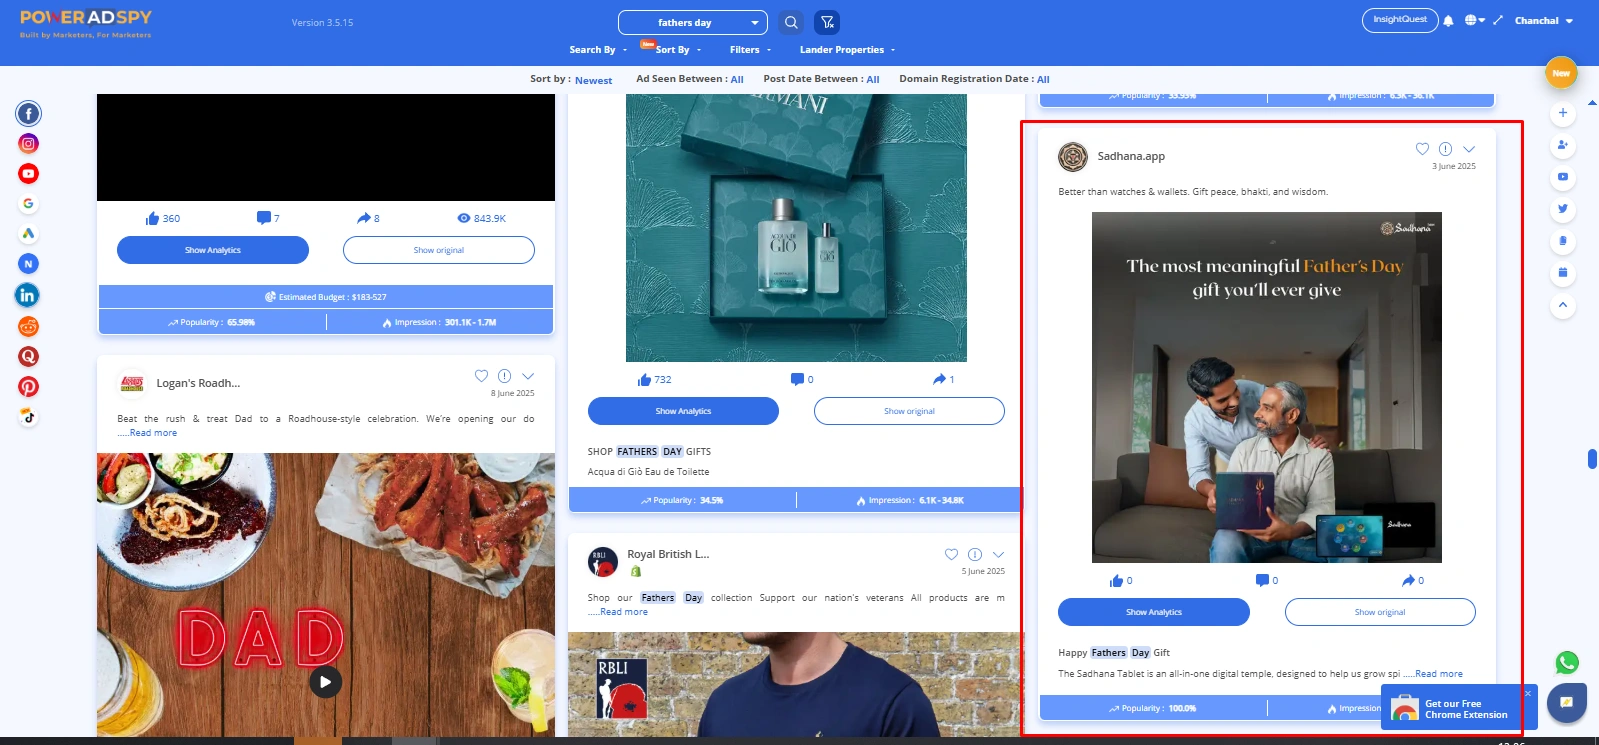1599x745 pixels.
Task: Click the 843.9K views eye icon
Action: (x=464, y=218)
